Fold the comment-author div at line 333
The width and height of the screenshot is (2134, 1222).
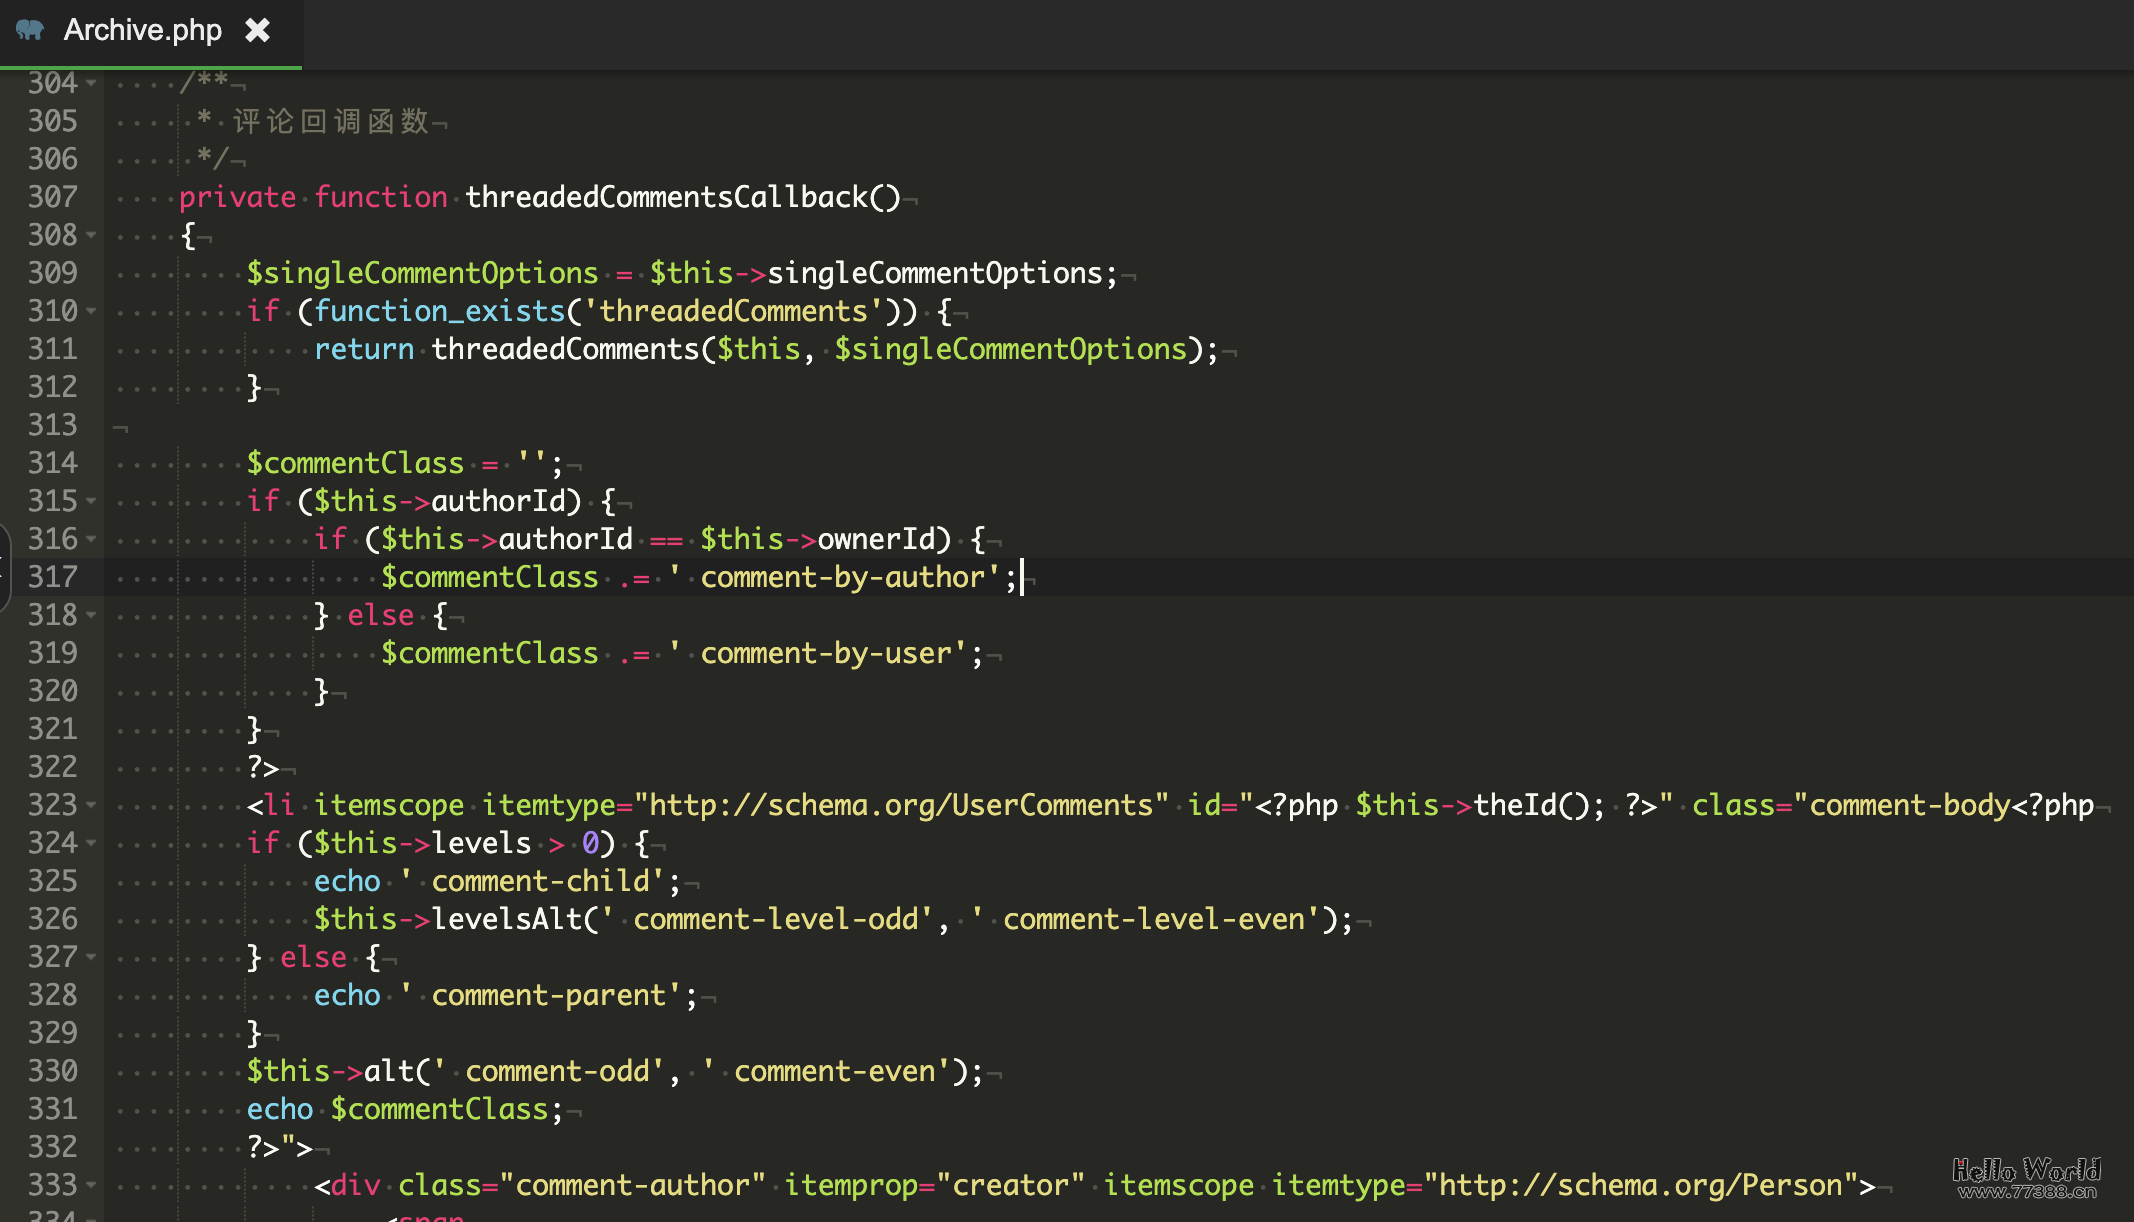click(x=92, y=1185)
